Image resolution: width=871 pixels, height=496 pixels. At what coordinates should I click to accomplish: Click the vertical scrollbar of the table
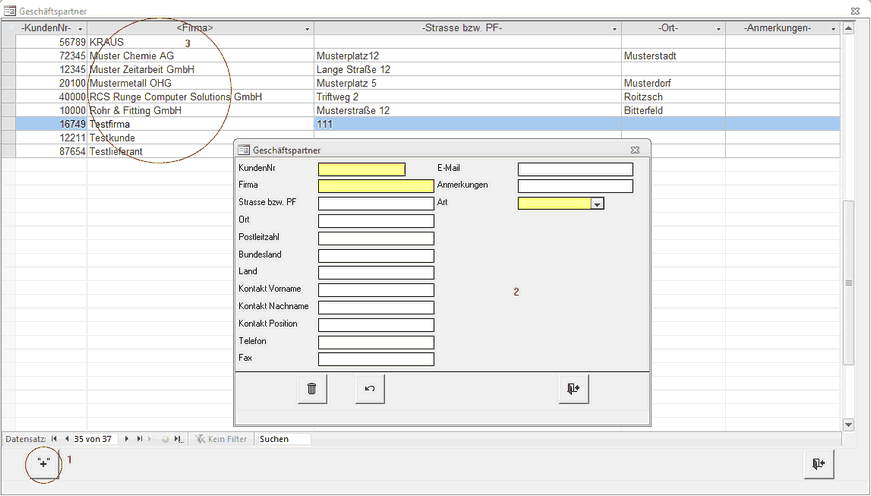pos(849,283)
